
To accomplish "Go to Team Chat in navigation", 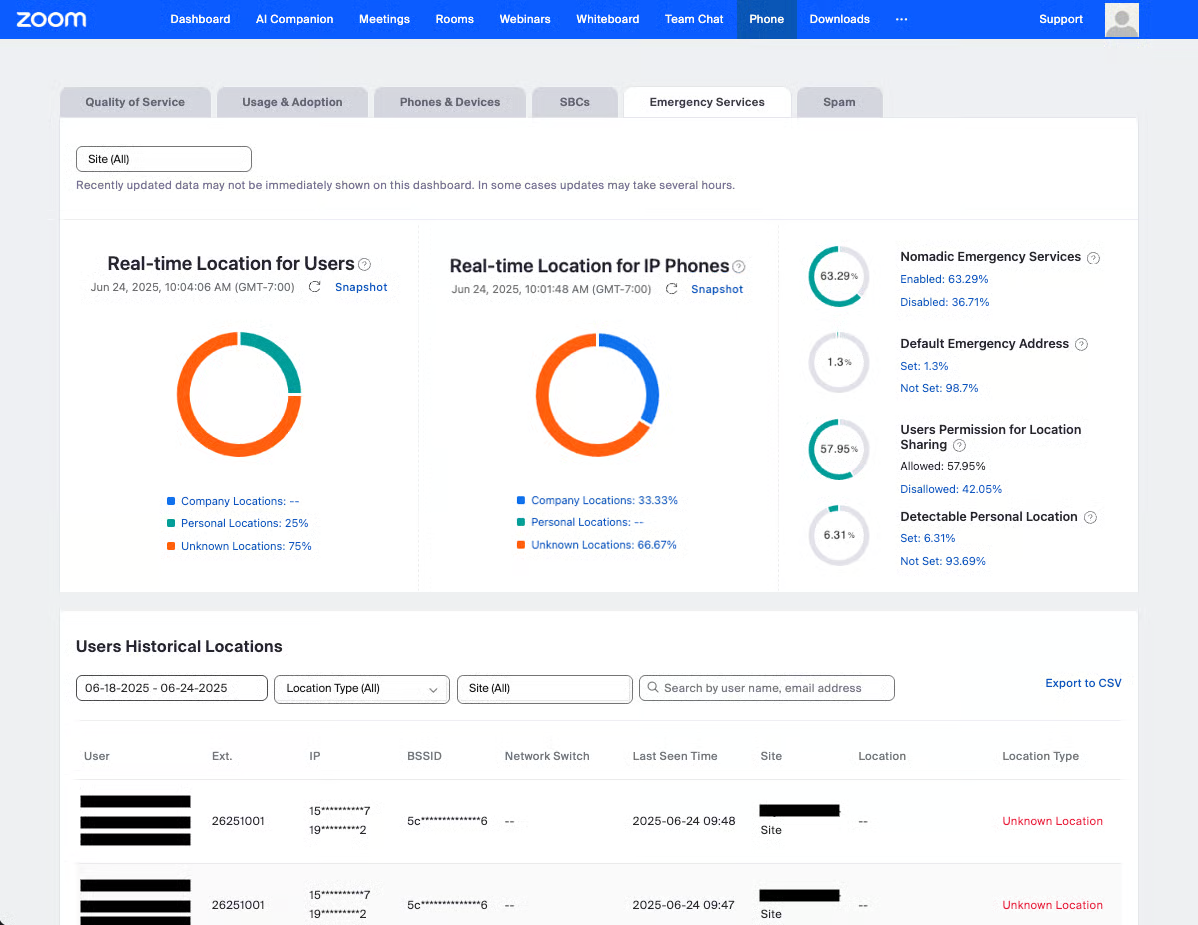I will click(693, 19).
